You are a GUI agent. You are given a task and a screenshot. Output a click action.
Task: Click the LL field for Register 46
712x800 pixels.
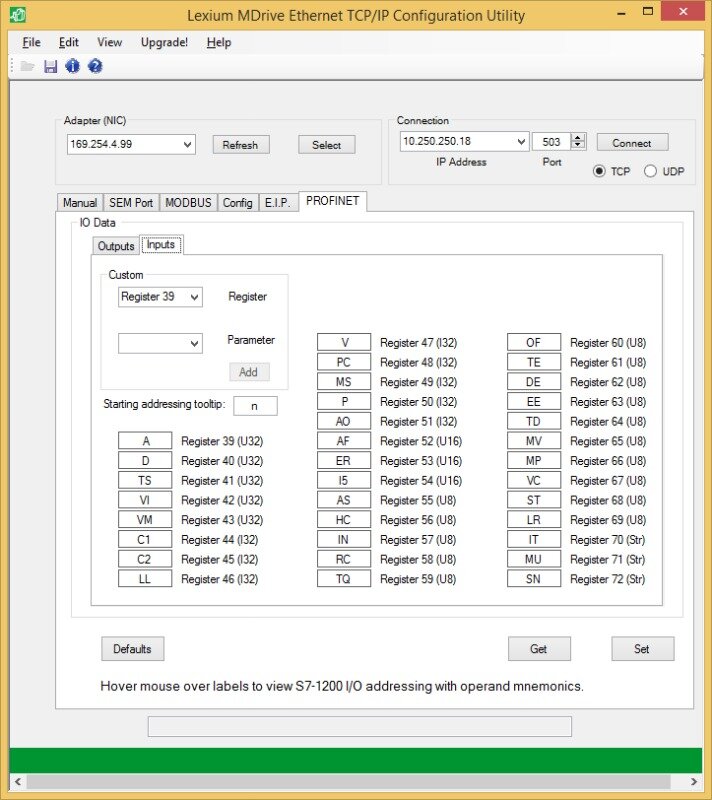145,579
